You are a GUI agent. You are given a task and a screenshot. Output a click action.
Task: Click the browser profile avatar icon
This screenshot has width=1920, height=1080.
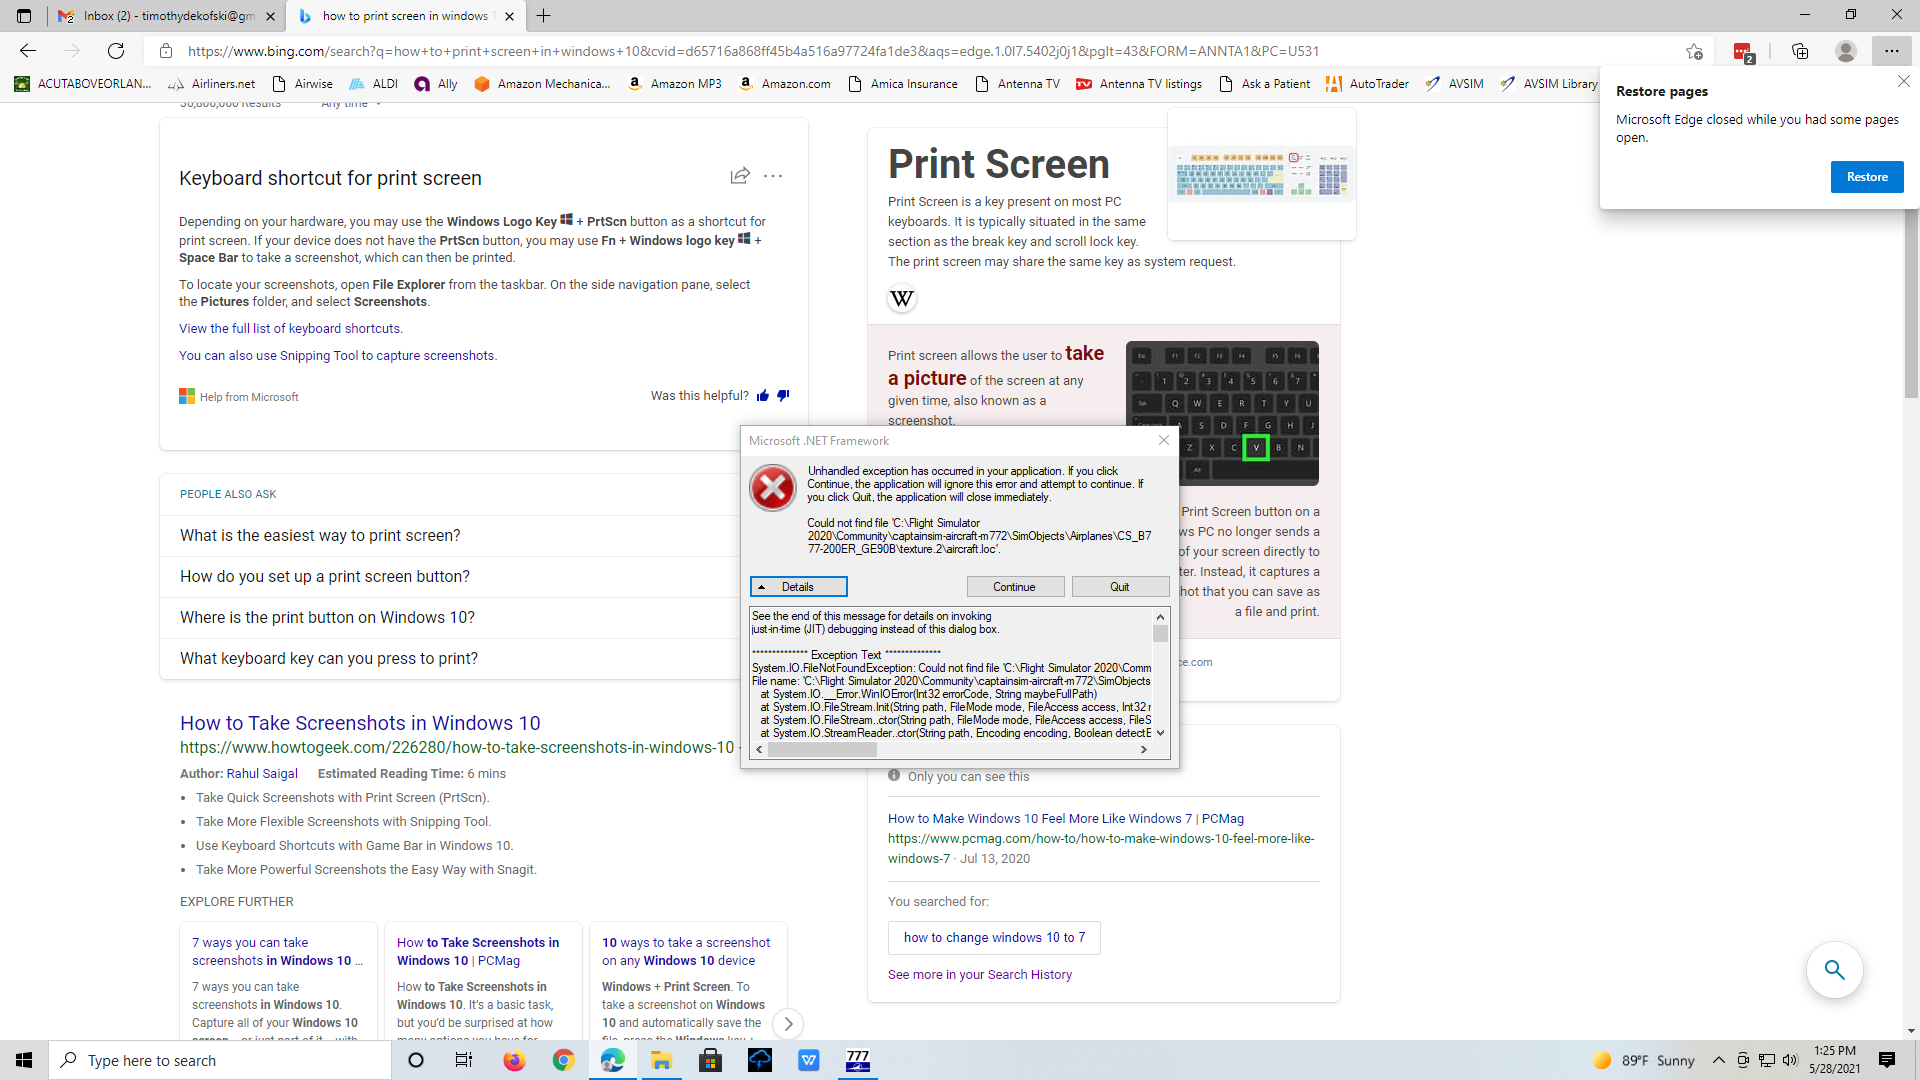click(1845, 51)
